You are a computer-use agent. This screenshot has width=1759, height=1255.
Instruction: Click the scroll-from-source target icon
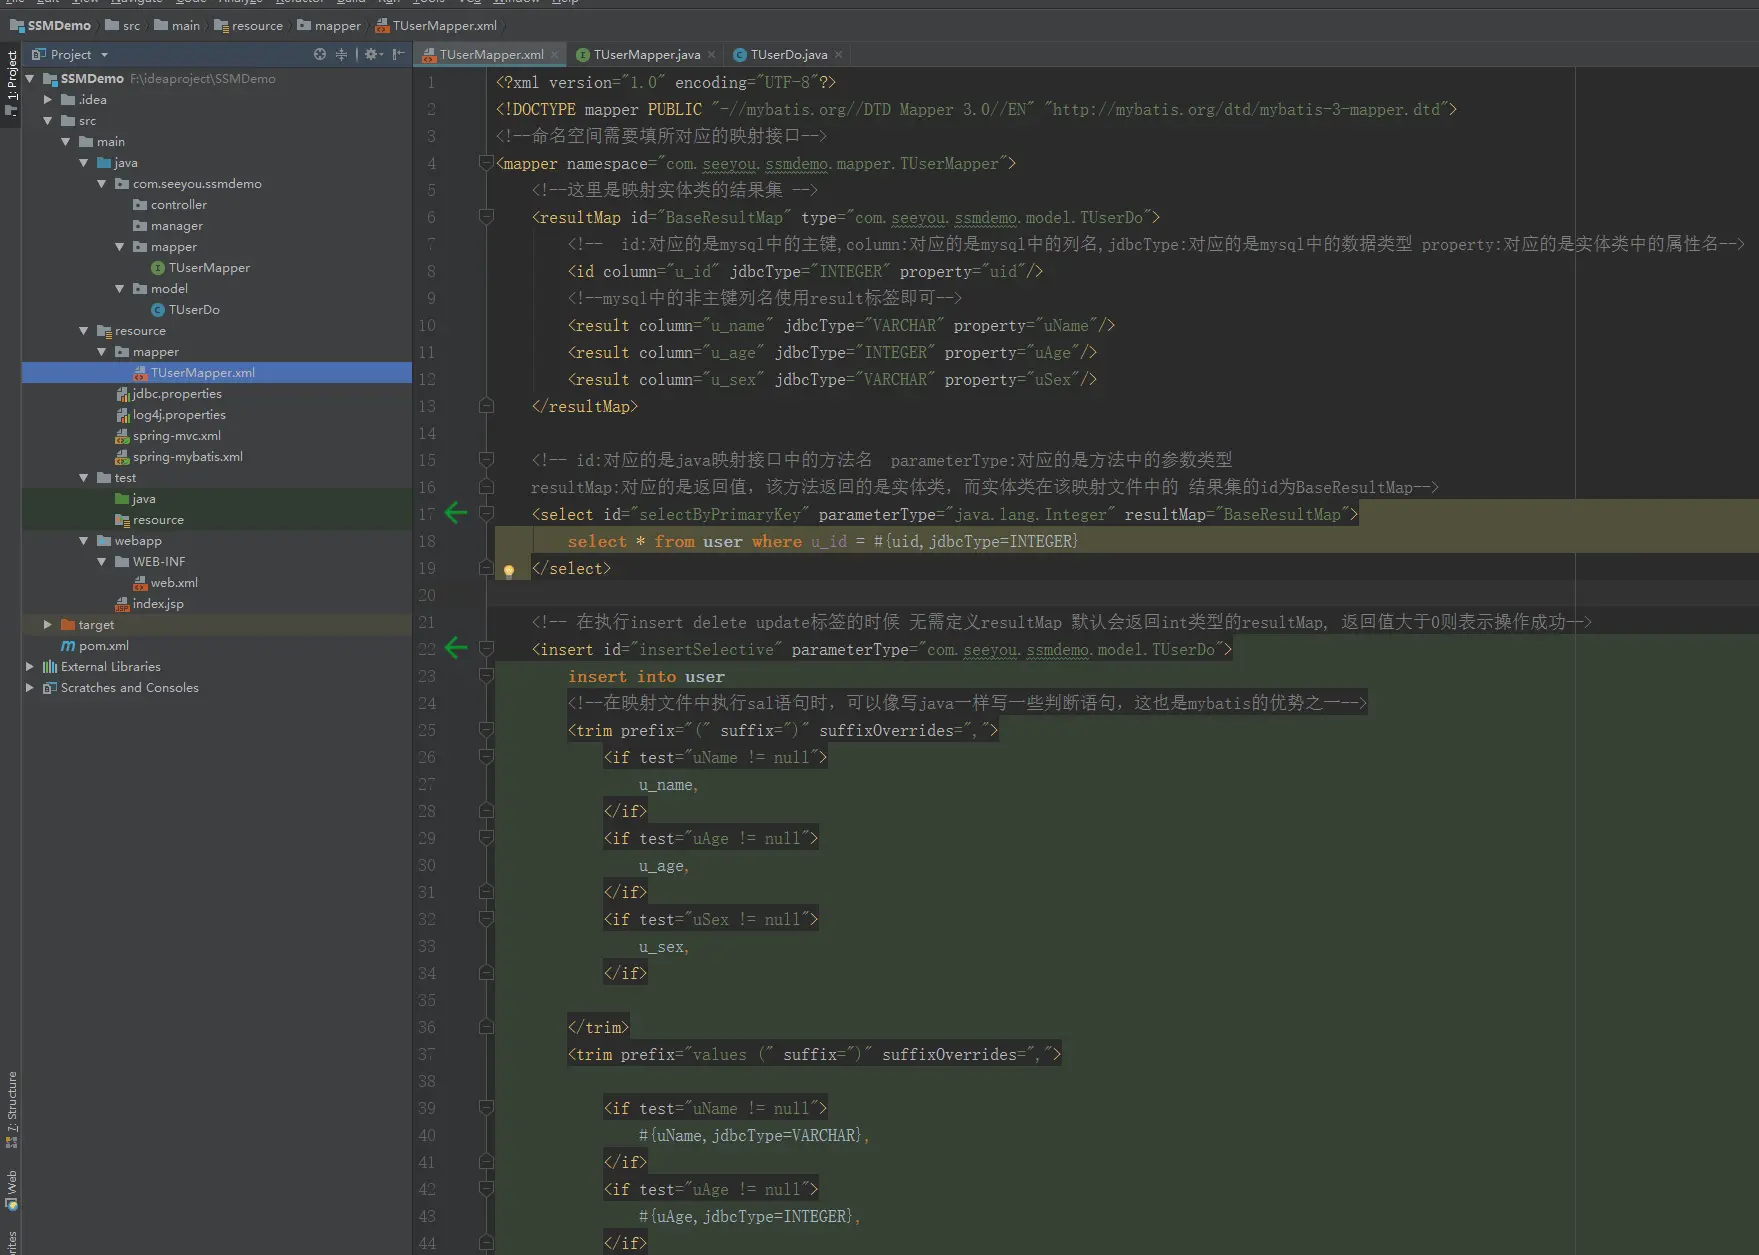pyautogui.click(x=320, y=54)
